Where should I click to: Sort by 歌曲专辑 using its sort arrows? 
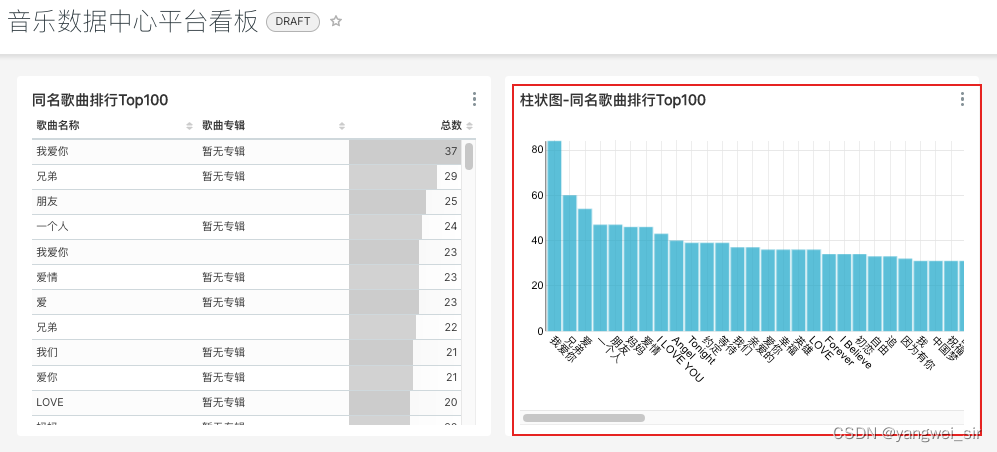click(x=342, y=126)
